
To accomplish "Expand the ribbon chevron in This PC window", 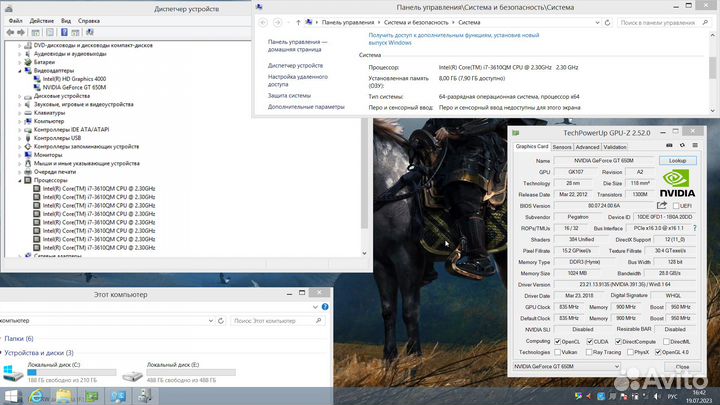I will click(315, 307).
